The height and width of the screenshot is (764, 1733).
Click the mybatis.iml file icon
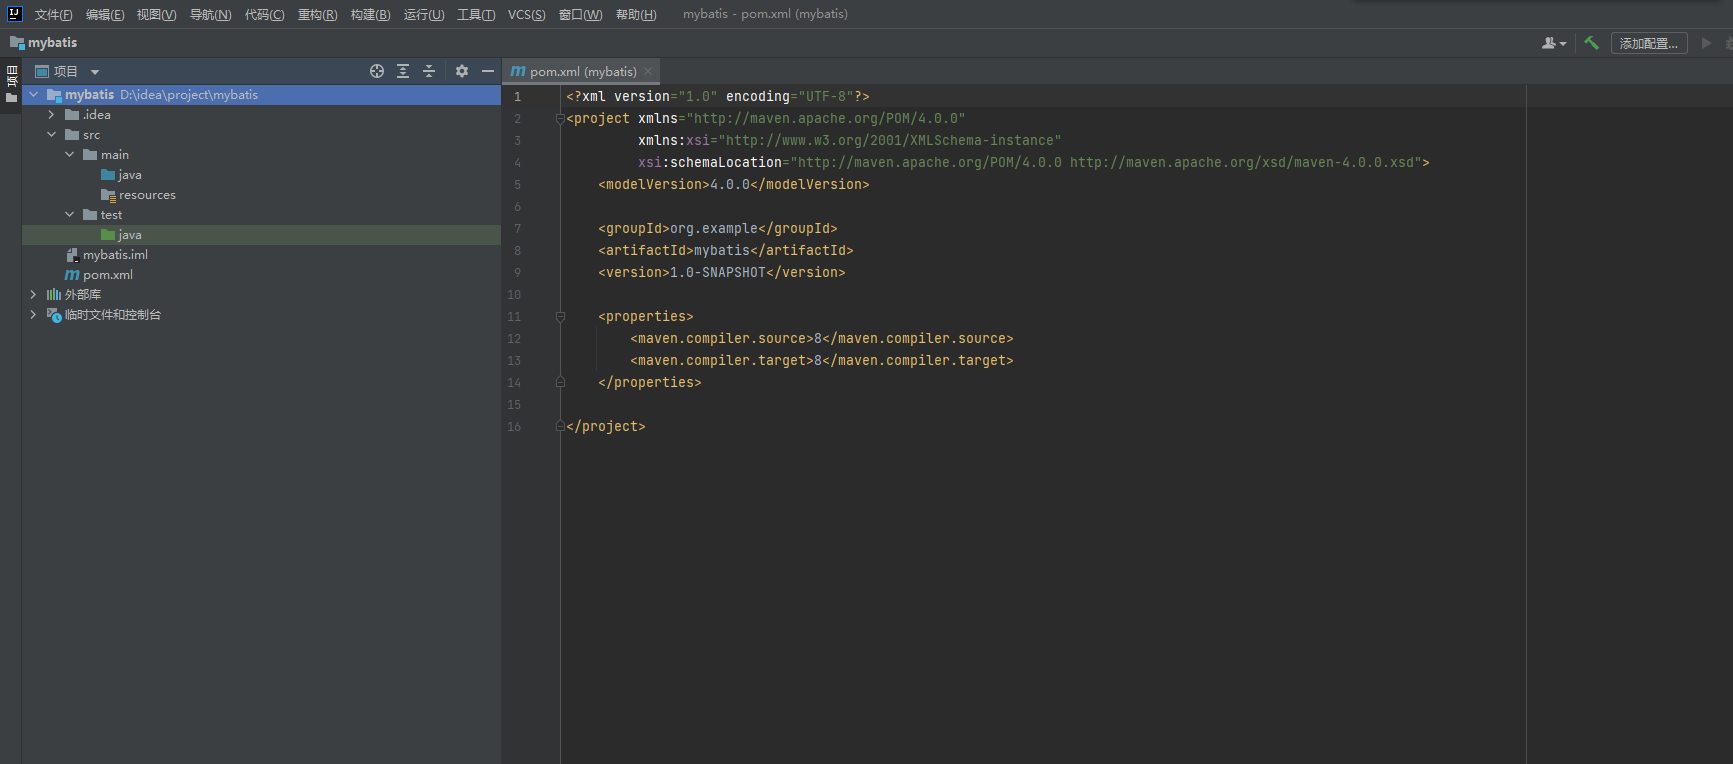pyautogui.click(x=72, y=255)
